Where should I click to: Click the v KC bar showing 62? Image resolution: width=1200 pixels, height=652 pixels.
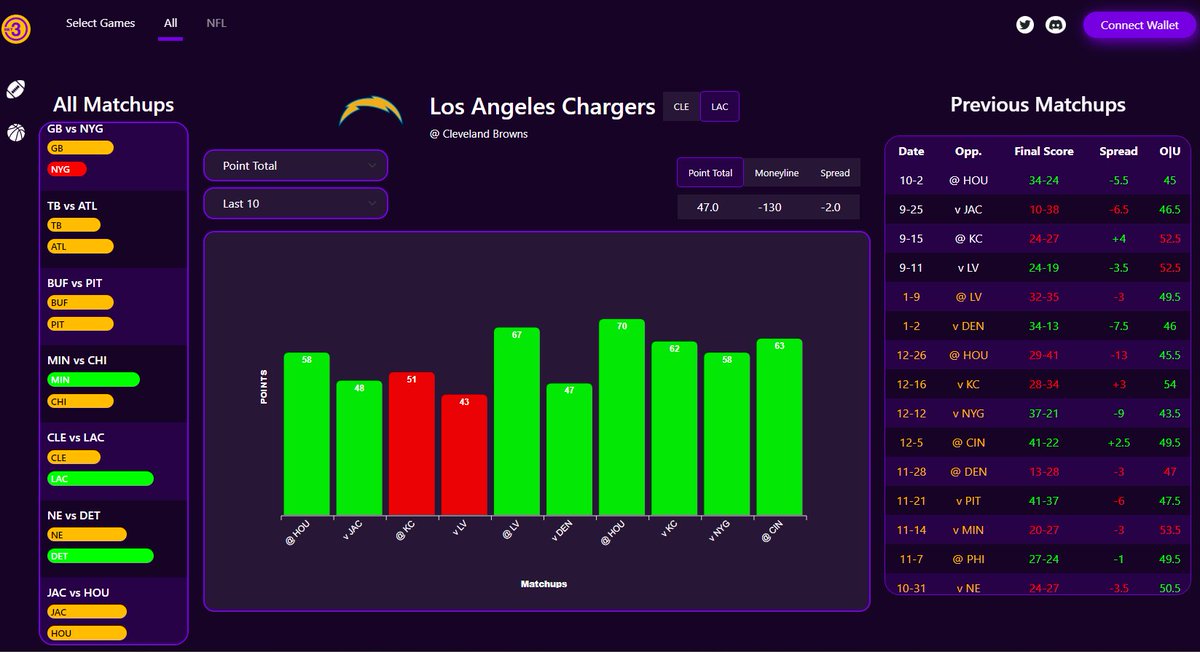[674, 428]
